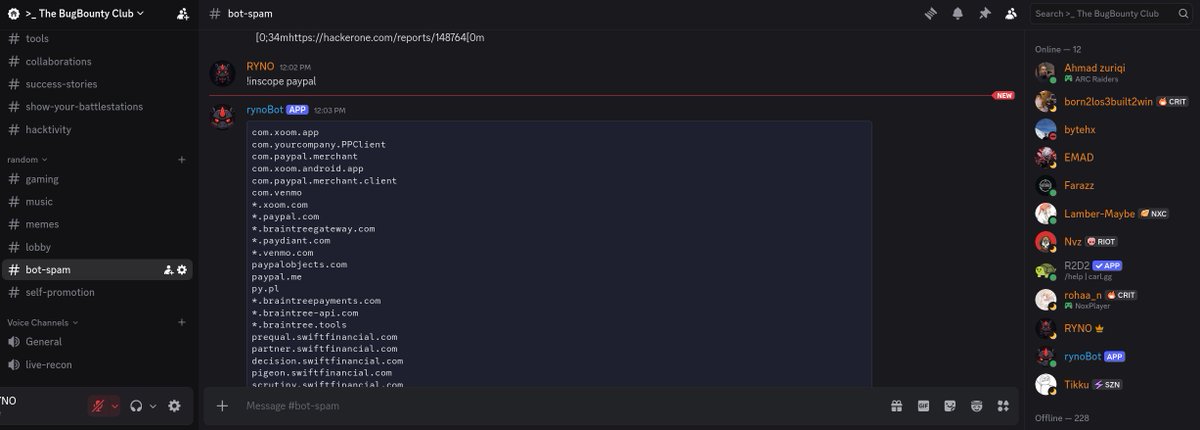1200x430 pixels.
Task: Open The BugBounty Club server dropdown menu
Action: 84,13
